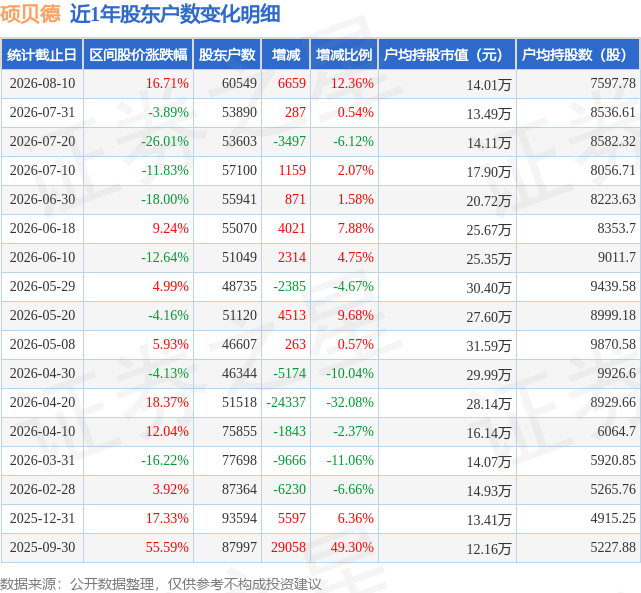Click the 增减比例 column header
641x593 pixels.
pos(344,54)
